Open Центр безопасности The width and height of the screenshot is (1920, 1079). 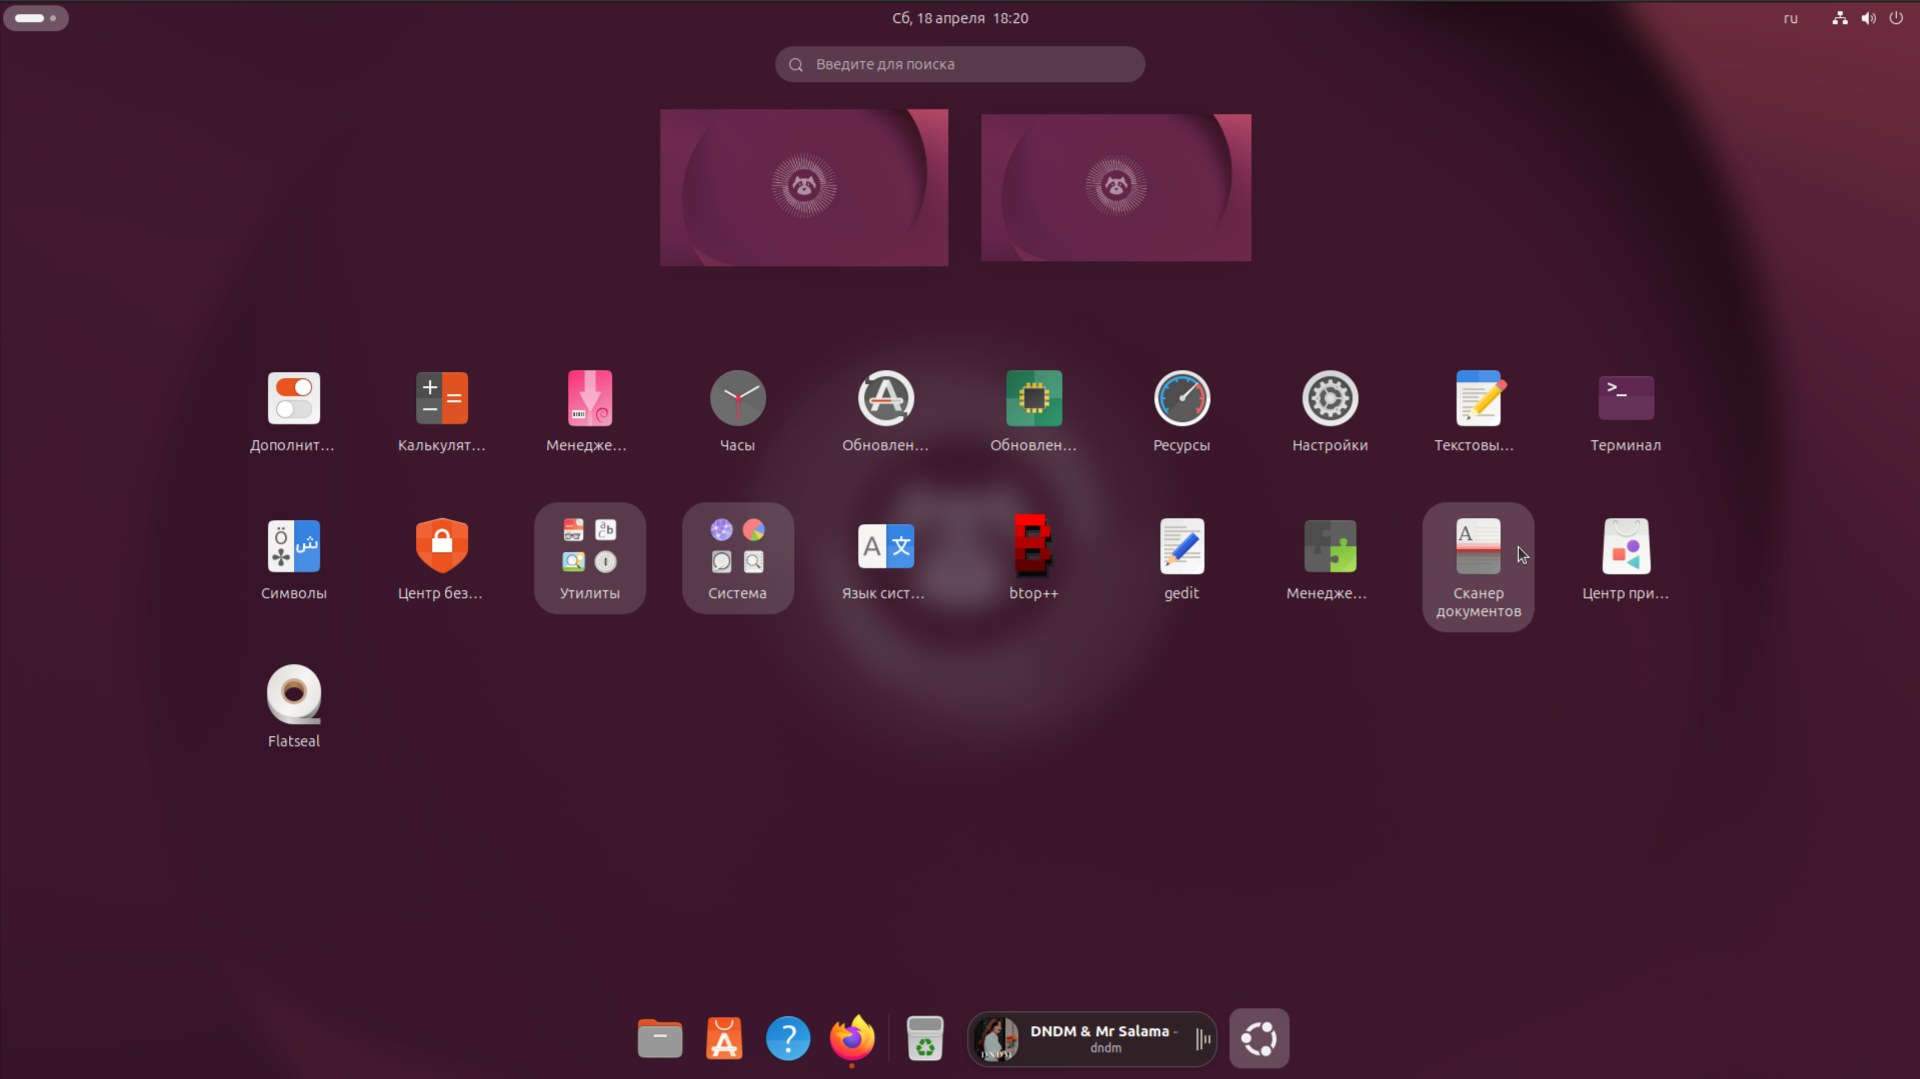[441, 546]
